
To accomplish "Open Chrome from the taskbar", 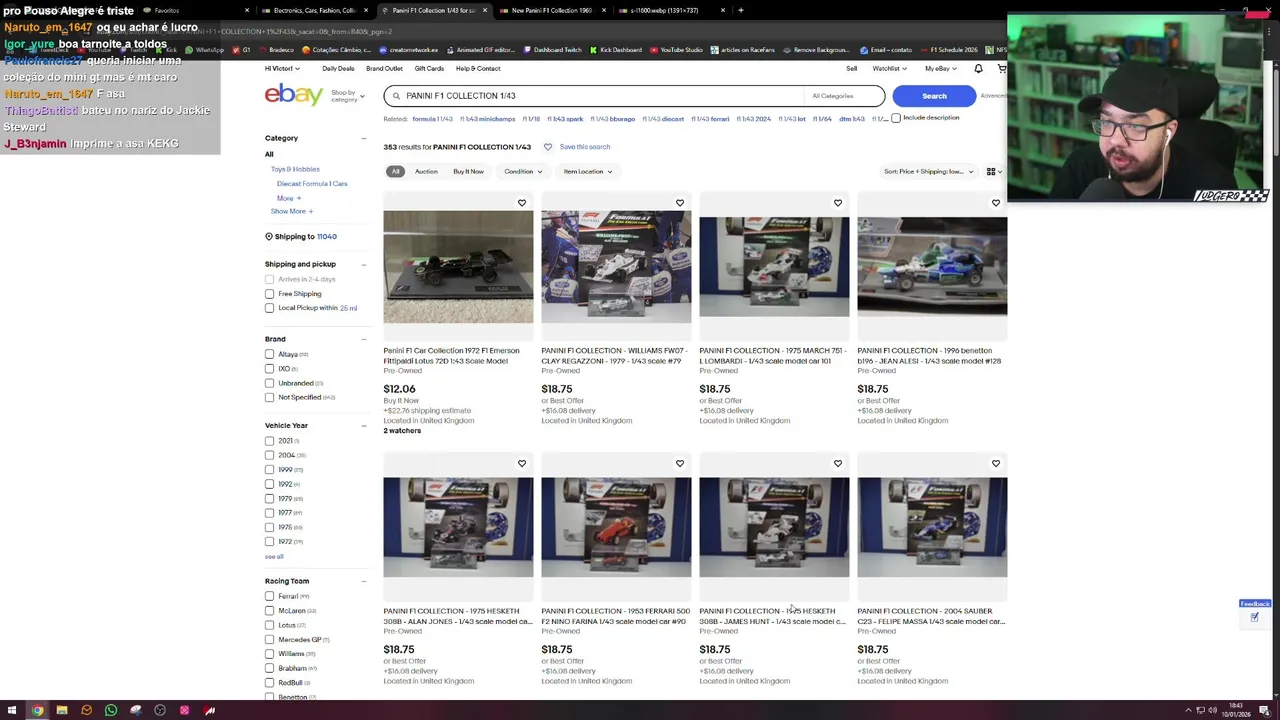I will 37,710.
